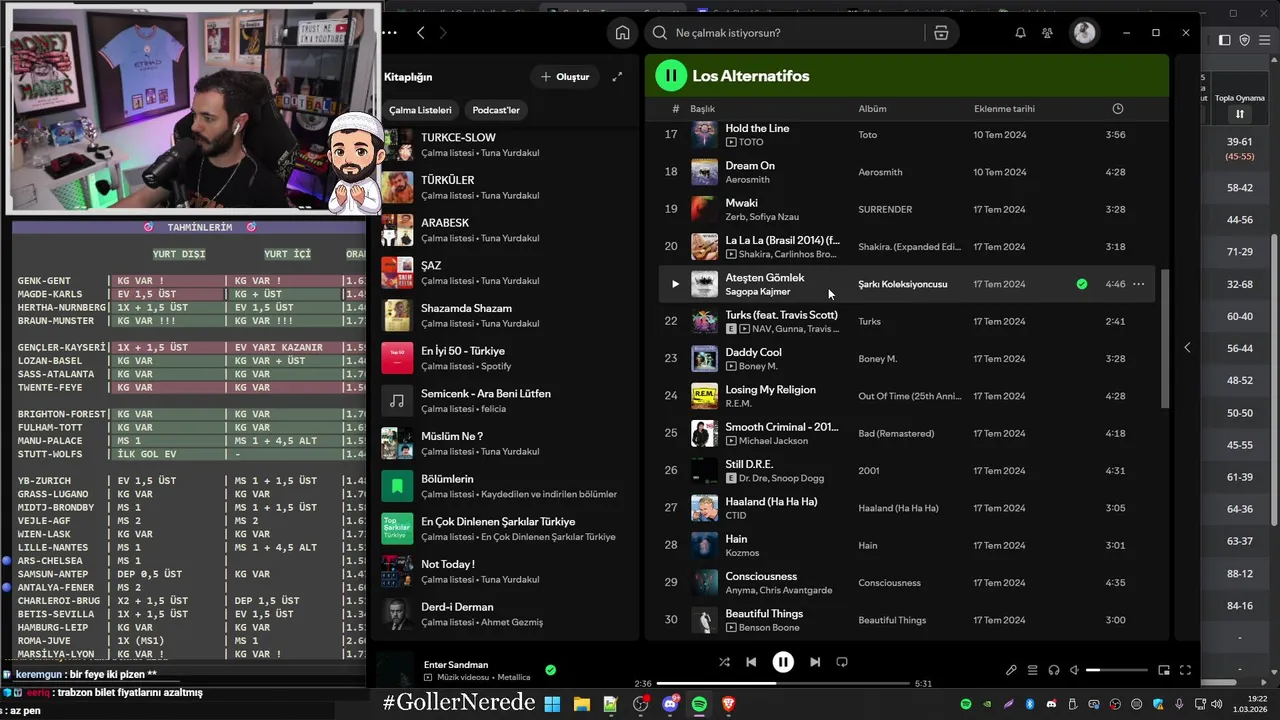Screen dimensions: 1280x720
Task: Open the user profile avatar
Action: (x=1084, y=33)
